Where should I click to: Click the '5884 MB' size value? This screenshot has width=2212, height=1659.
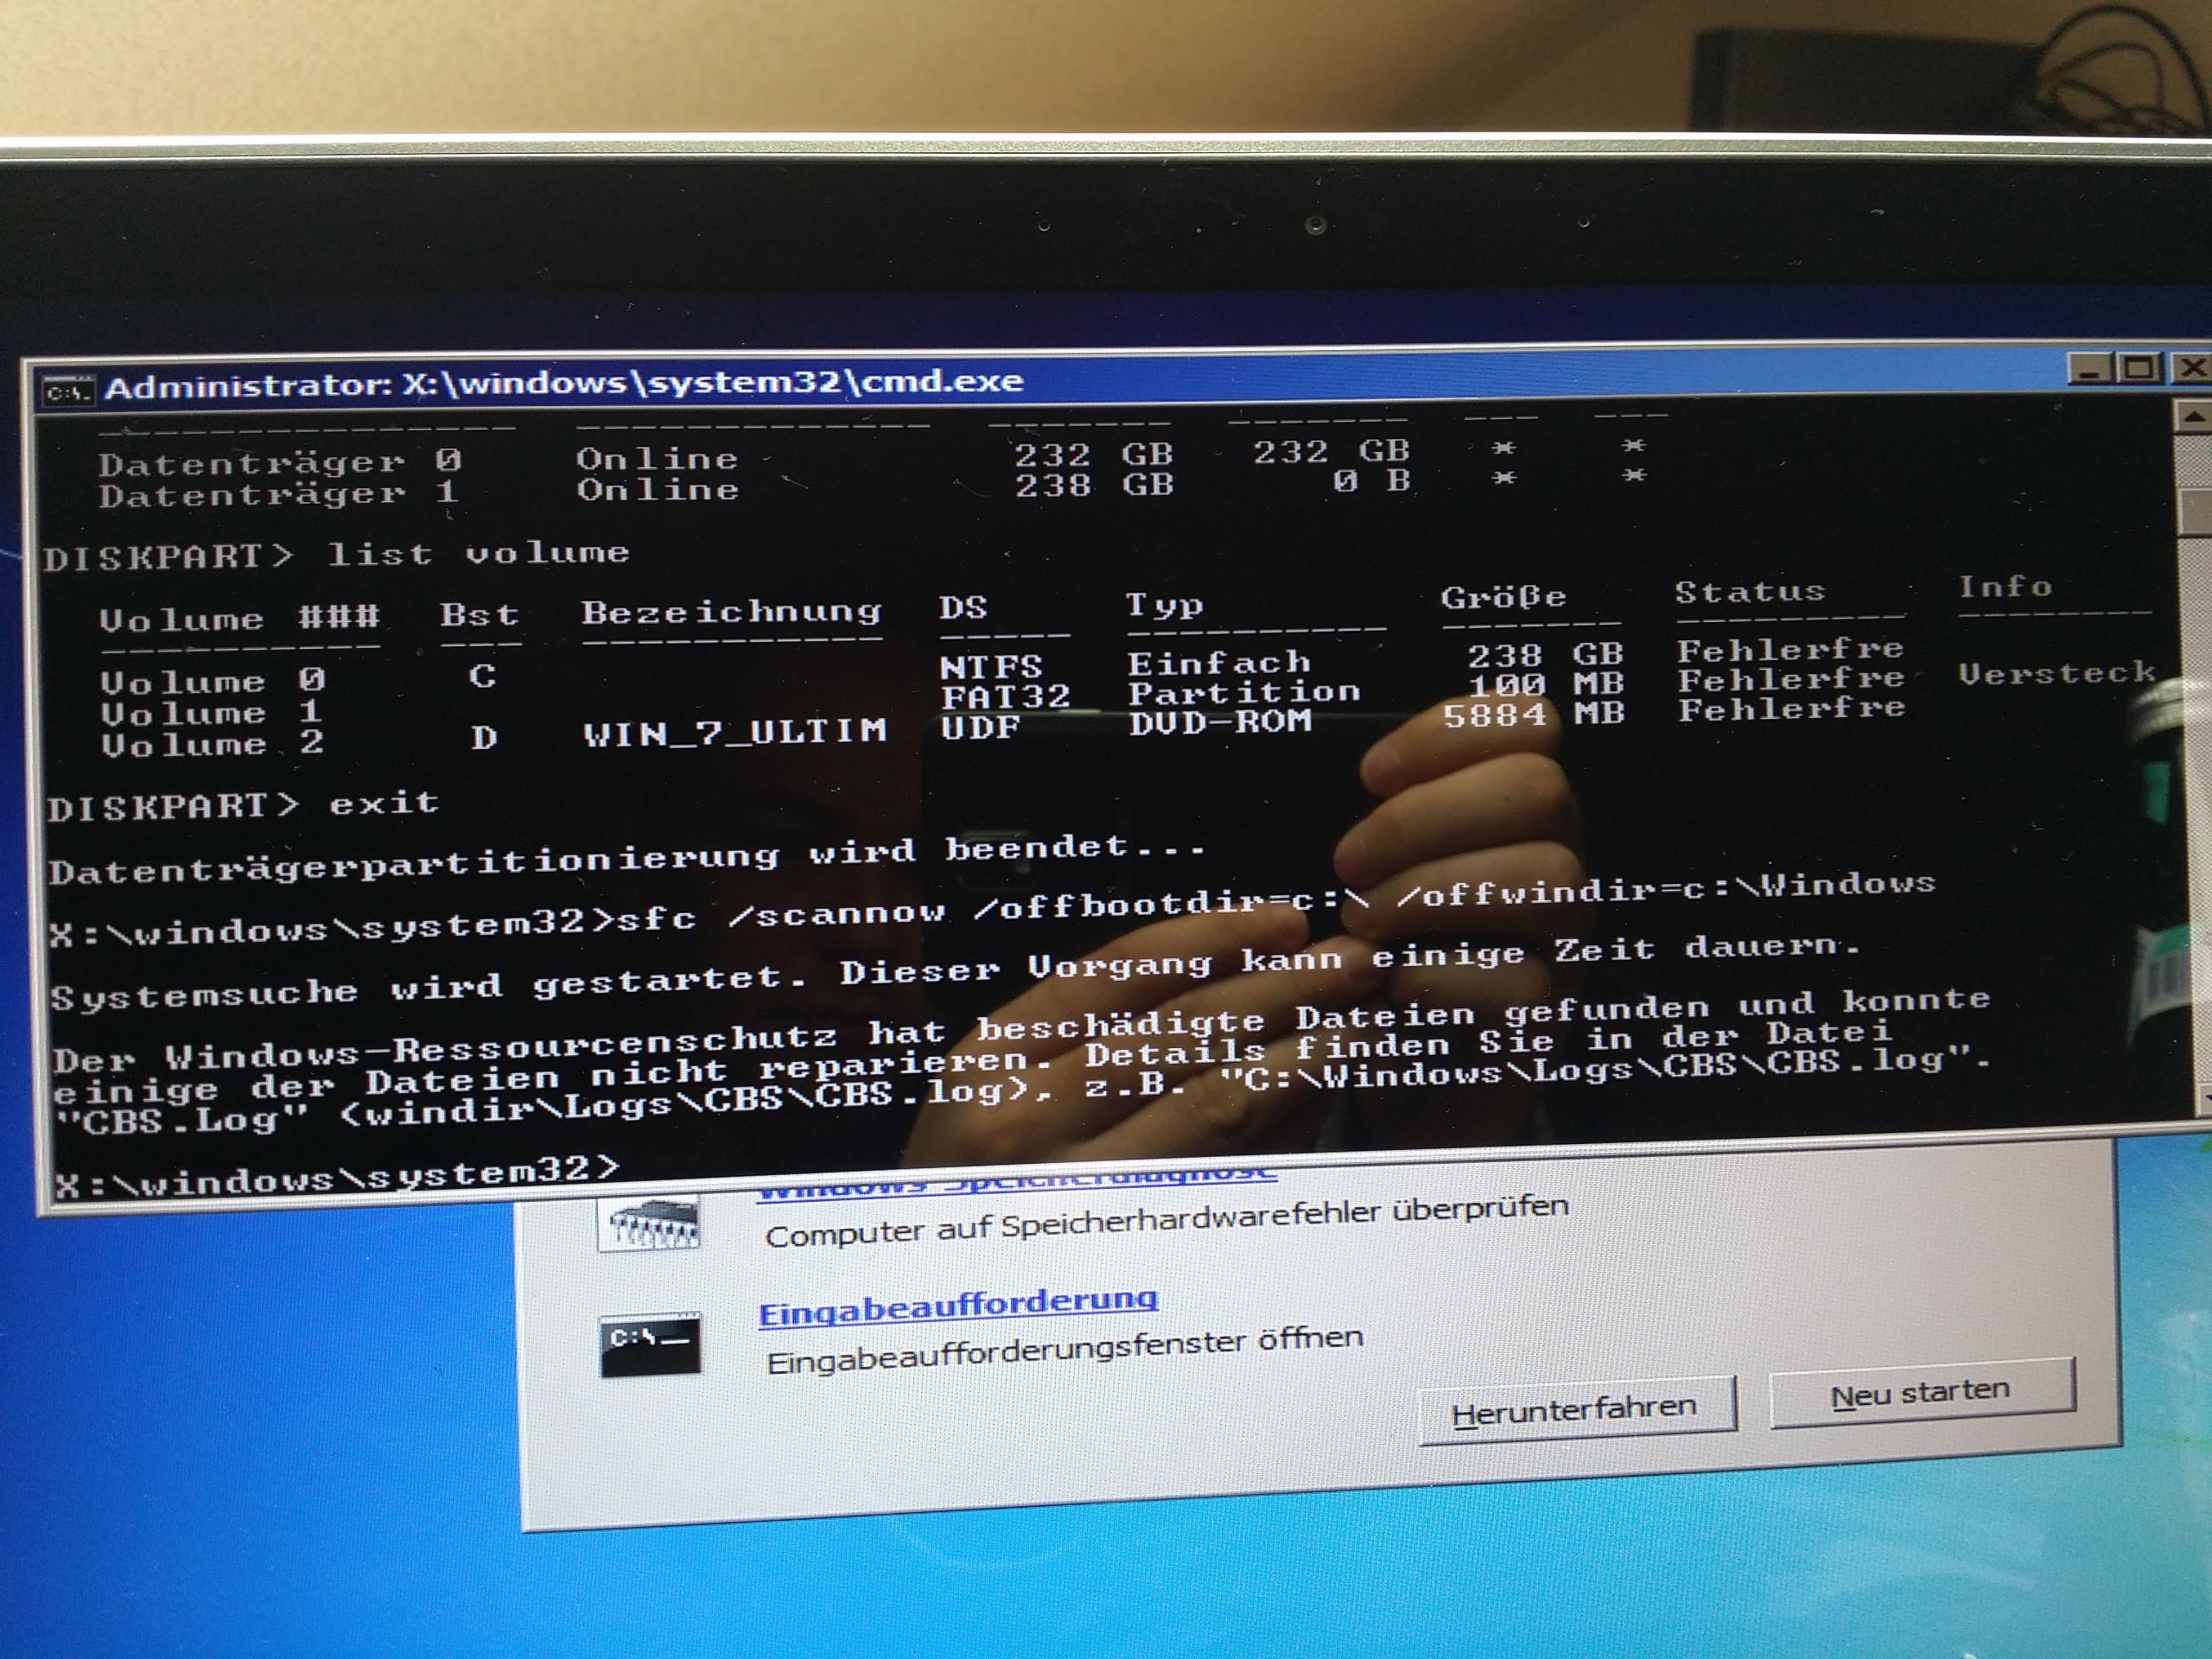coord(1533,715)
